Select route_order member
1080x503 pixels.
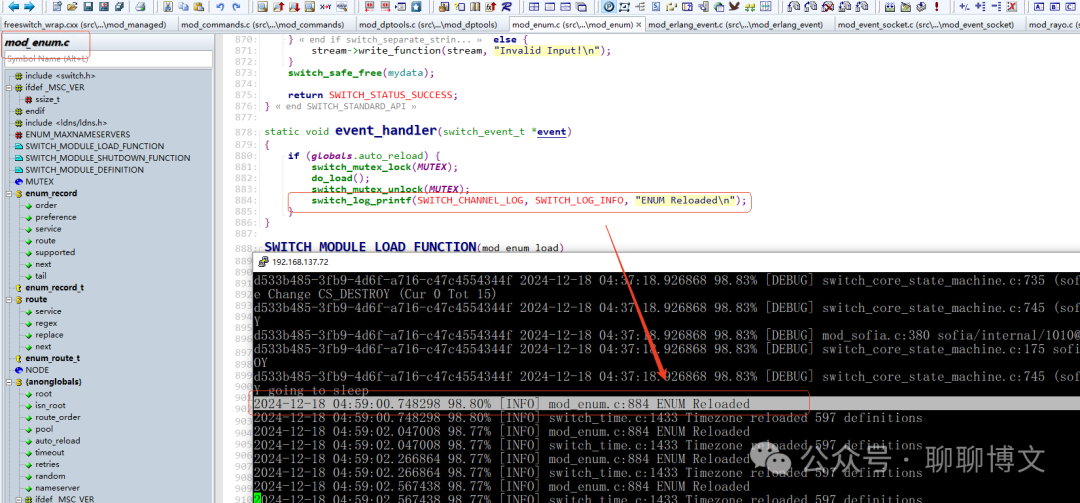[58, 418]
